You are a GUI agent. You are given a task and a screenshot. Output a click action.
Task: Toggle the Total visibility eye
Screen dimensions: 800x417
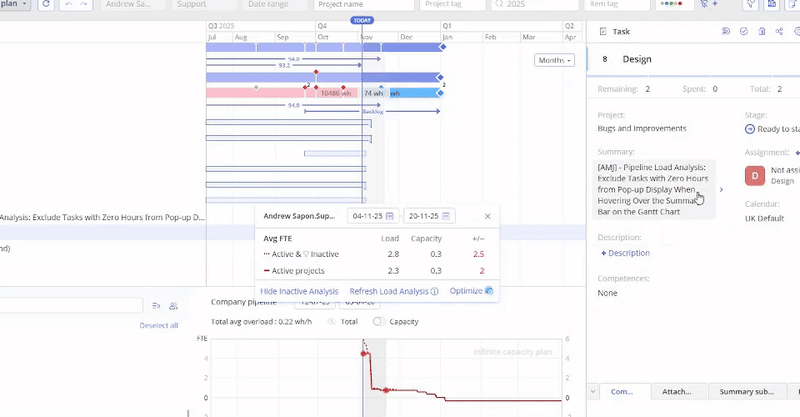[x=330, y=322]
